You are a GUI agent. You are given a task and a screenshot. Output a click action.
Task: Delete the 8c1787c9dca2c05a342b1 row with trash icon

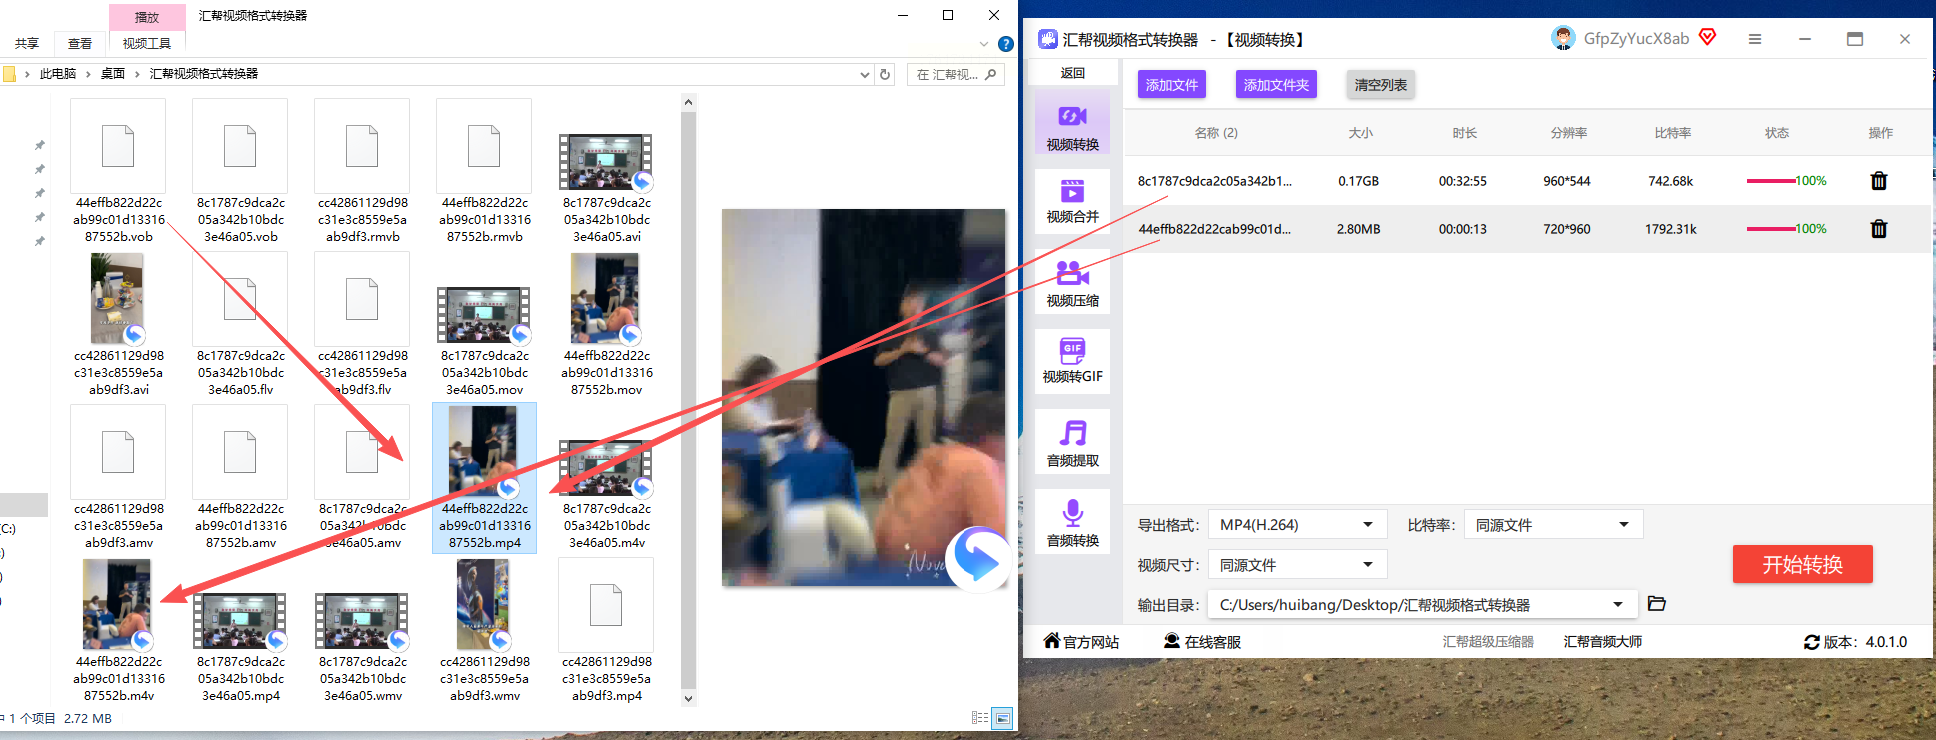[x=1879, y=181]
